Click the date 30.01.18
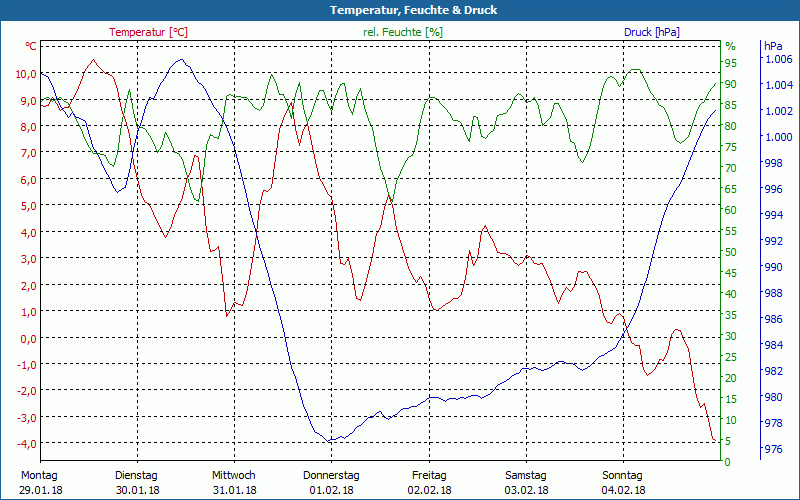800x500 pixels. [x=138, y=490]
